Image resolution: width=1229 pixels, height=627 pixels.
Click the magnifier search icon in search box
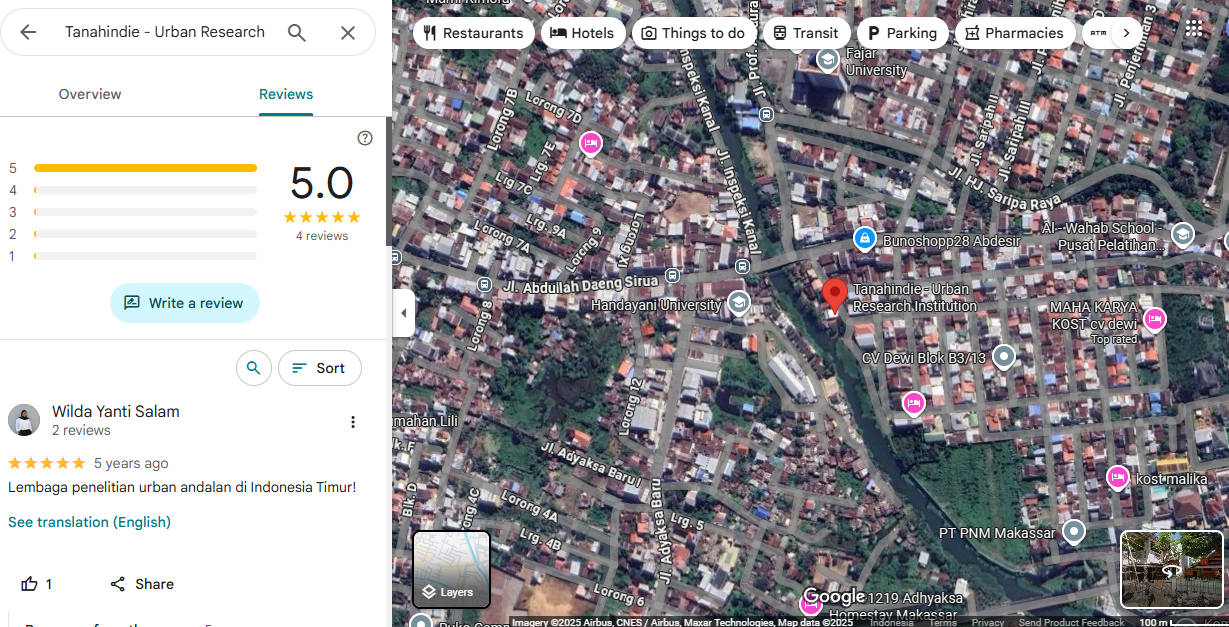coord(297,32)
